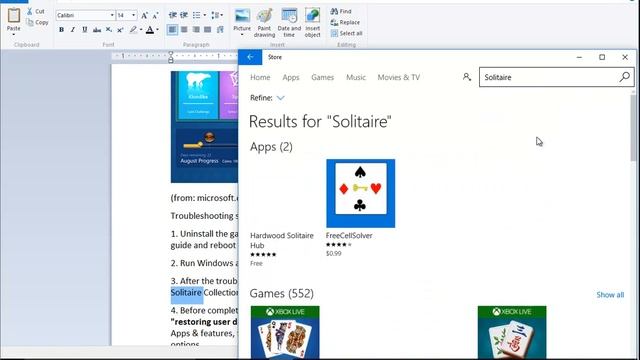Open the font size 14 dropdown
The height and width of the screenshot is (360, 640).
[x=133, y=16]
